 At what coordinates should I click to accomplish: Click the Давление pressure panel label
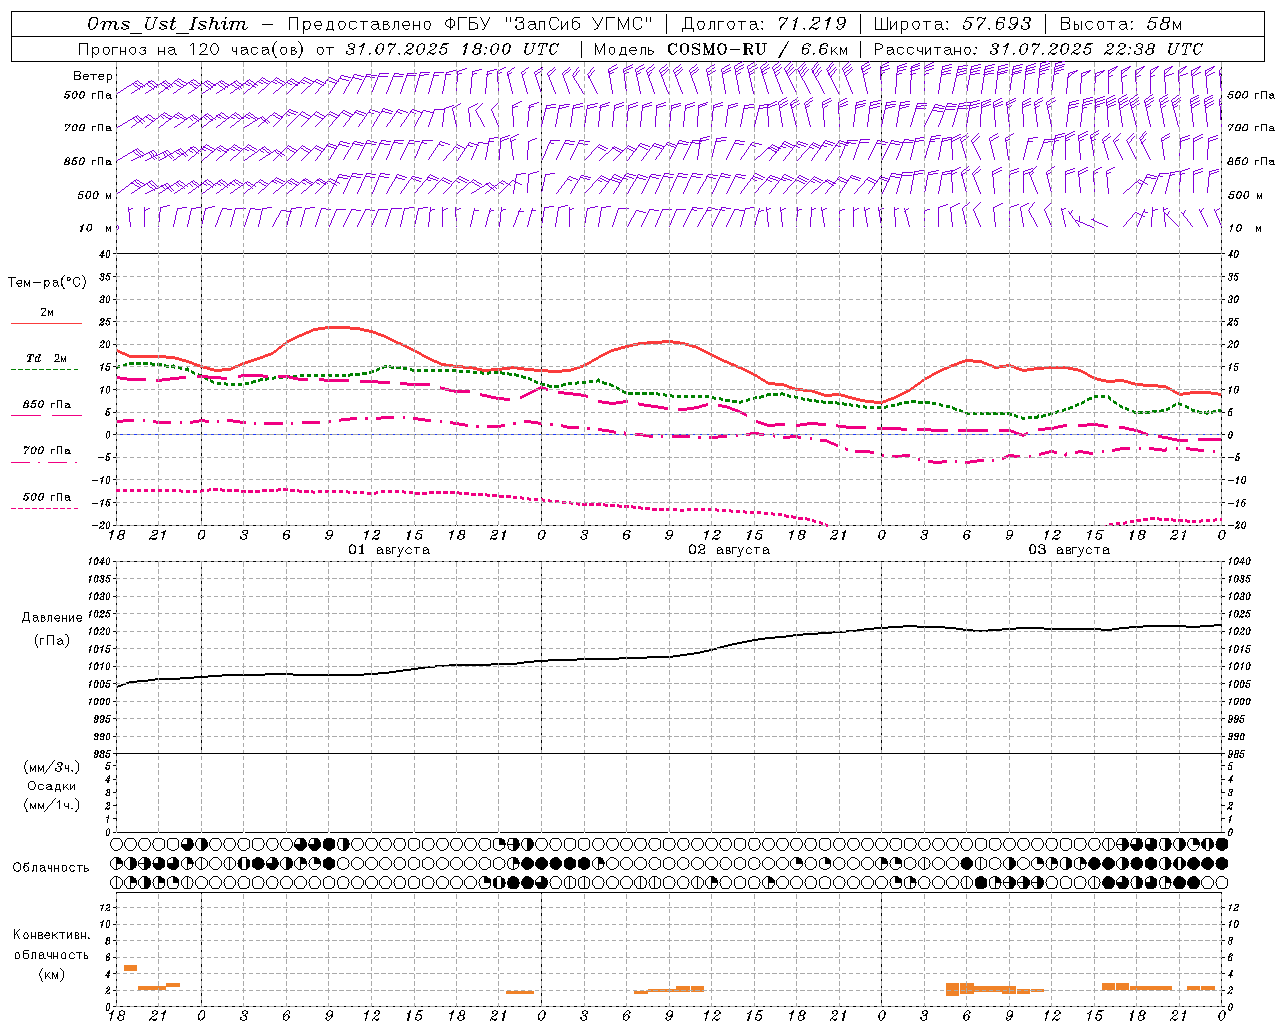pos(52,618)
